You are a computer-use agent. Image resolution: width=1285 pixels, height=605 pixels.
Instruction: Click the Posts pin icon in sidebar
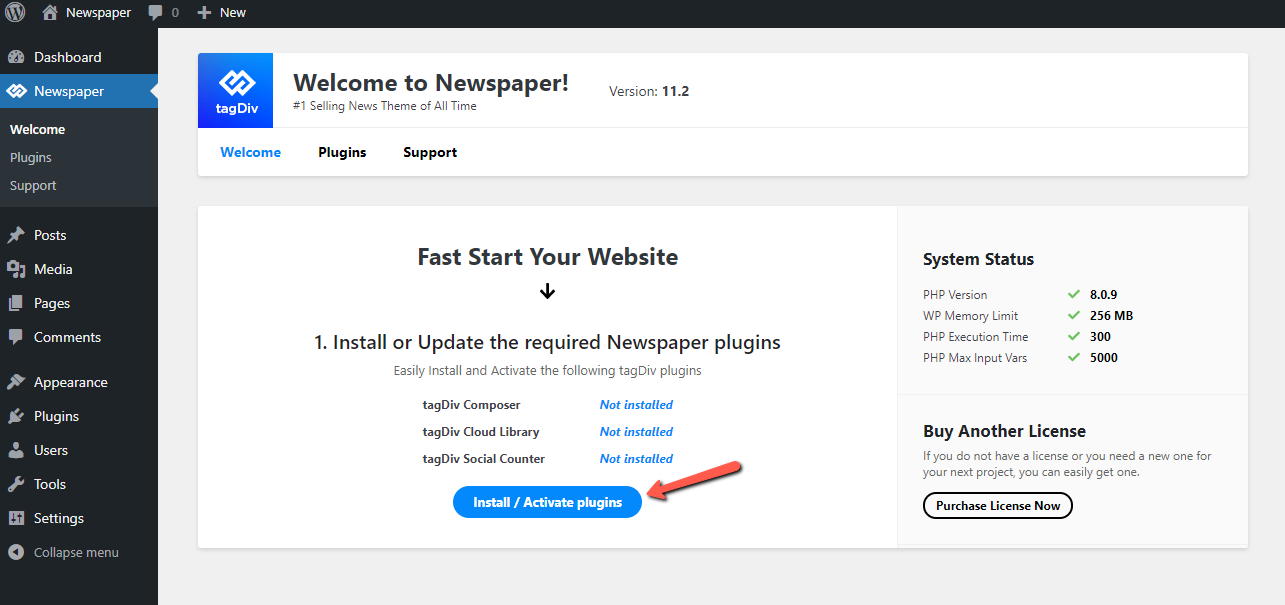[16, 235]
